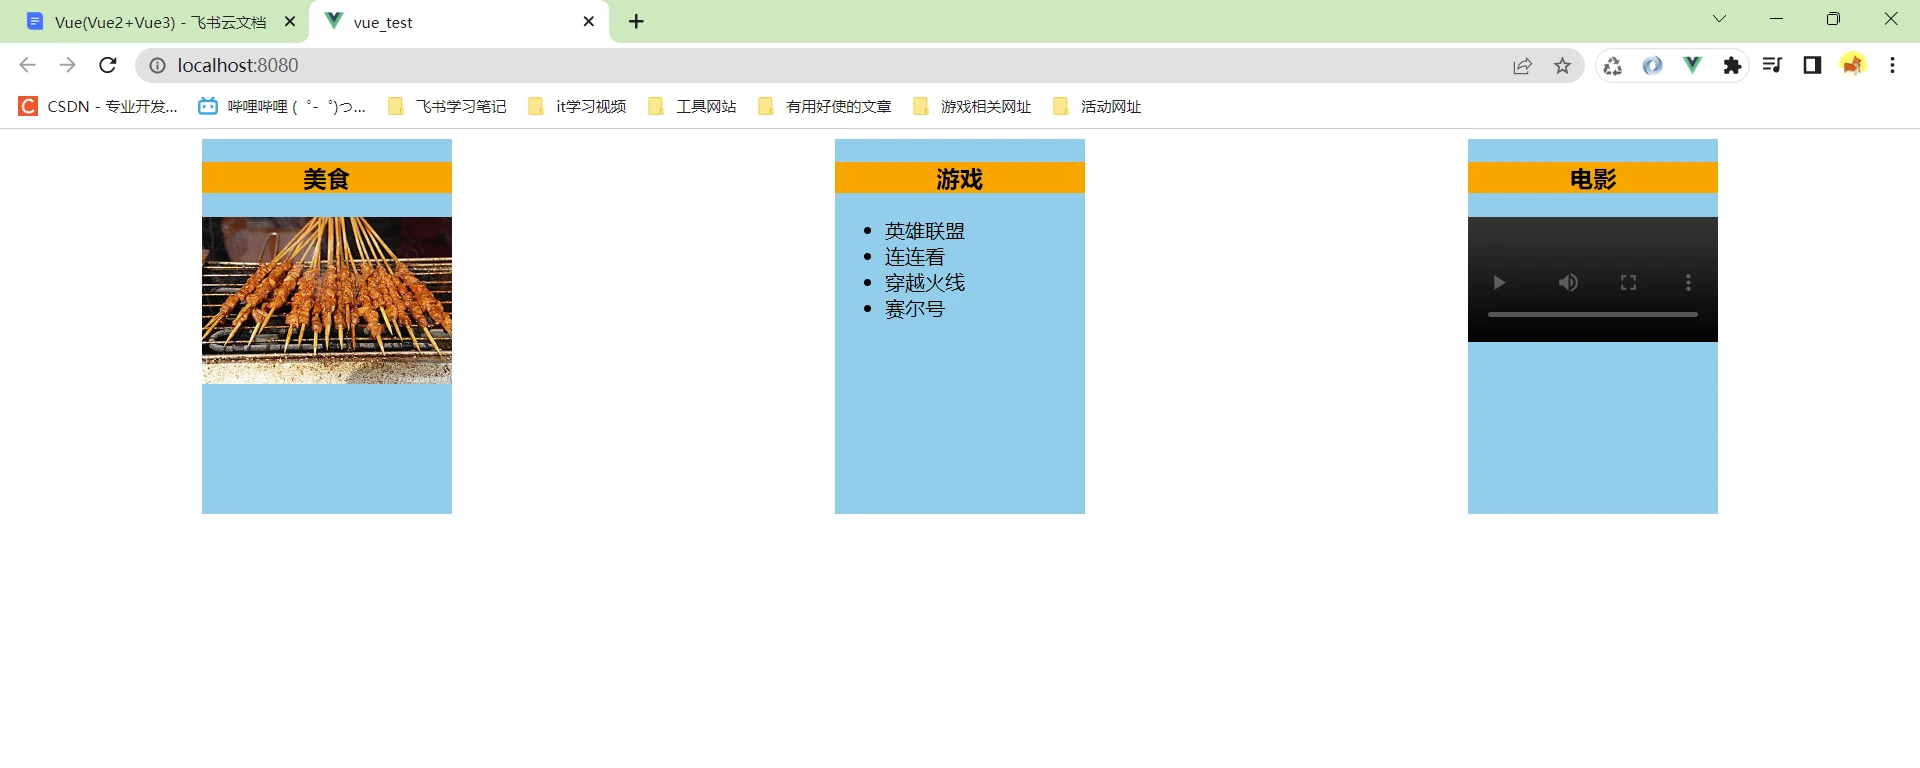Expand the tab search dropdown arrow
Viewport: 1920px width, 768px height.
click(1719, 19)
